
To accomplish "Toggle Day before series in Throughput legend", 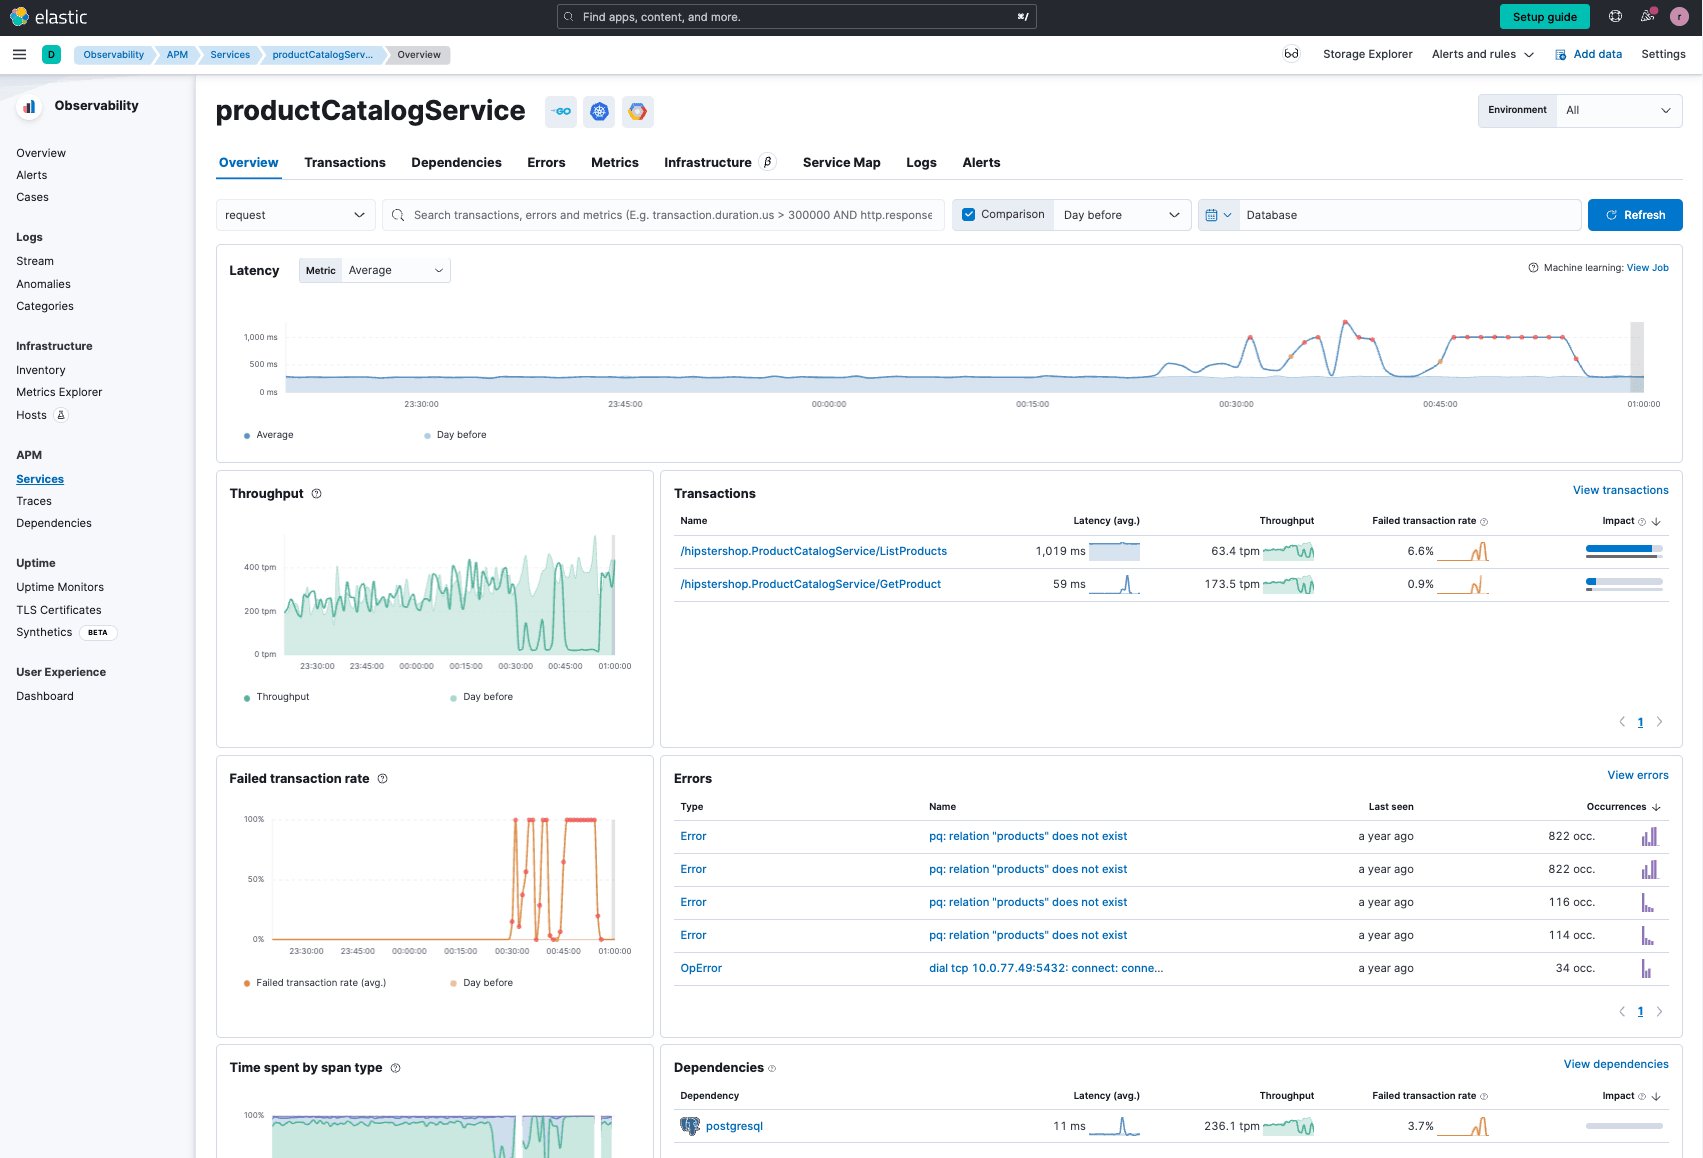I will [487, 697].
